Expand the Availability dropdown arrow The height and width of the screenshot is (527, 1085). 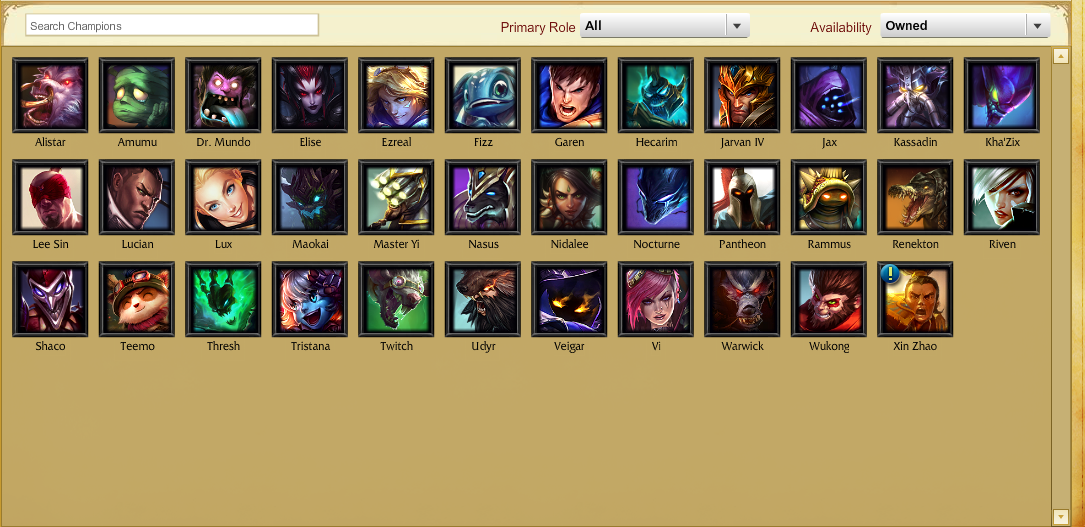click(1037, 26)
